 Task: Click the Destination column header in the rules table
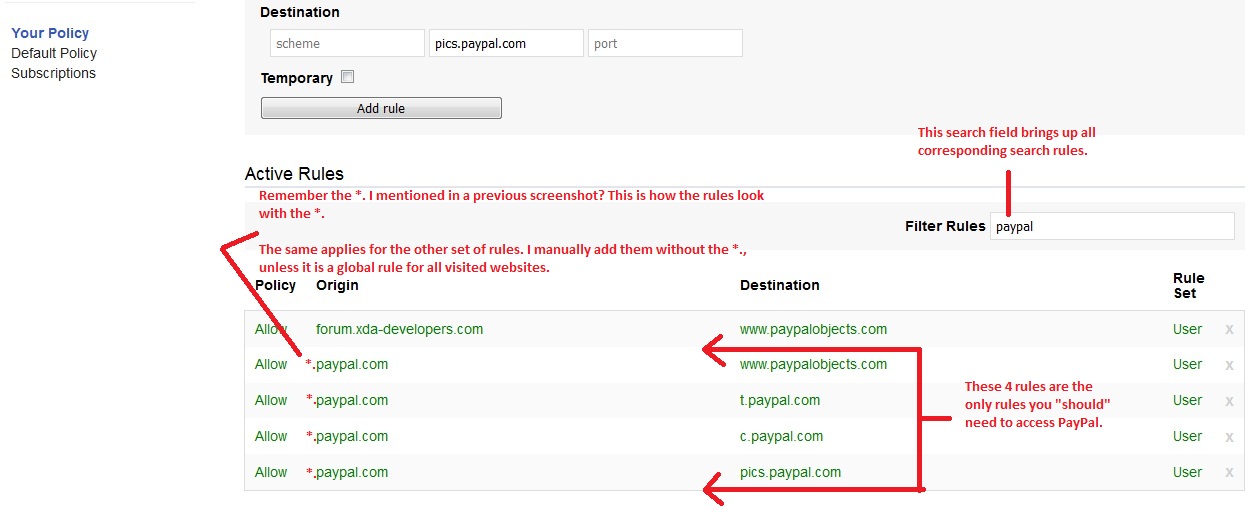780,285
